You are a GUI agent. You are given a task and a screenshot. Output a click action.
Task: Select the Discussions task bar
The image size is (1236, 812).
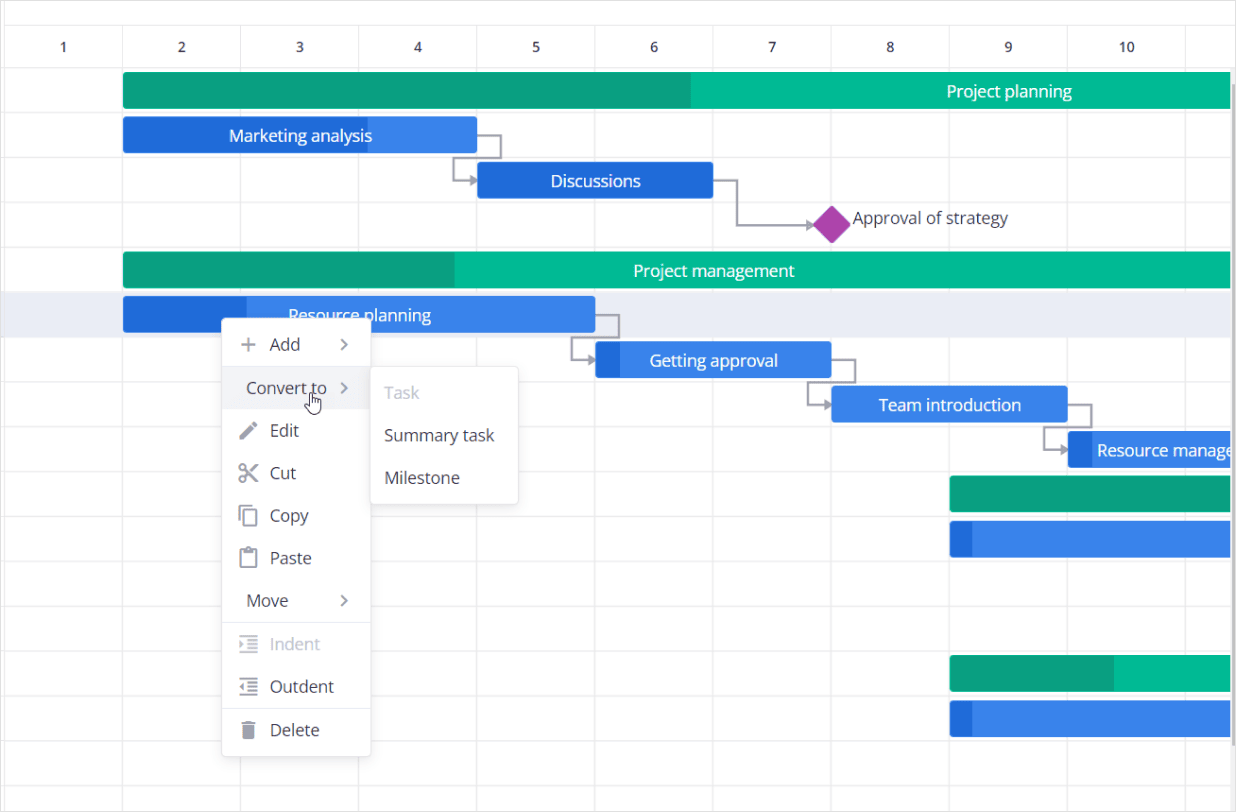[595, 180]
